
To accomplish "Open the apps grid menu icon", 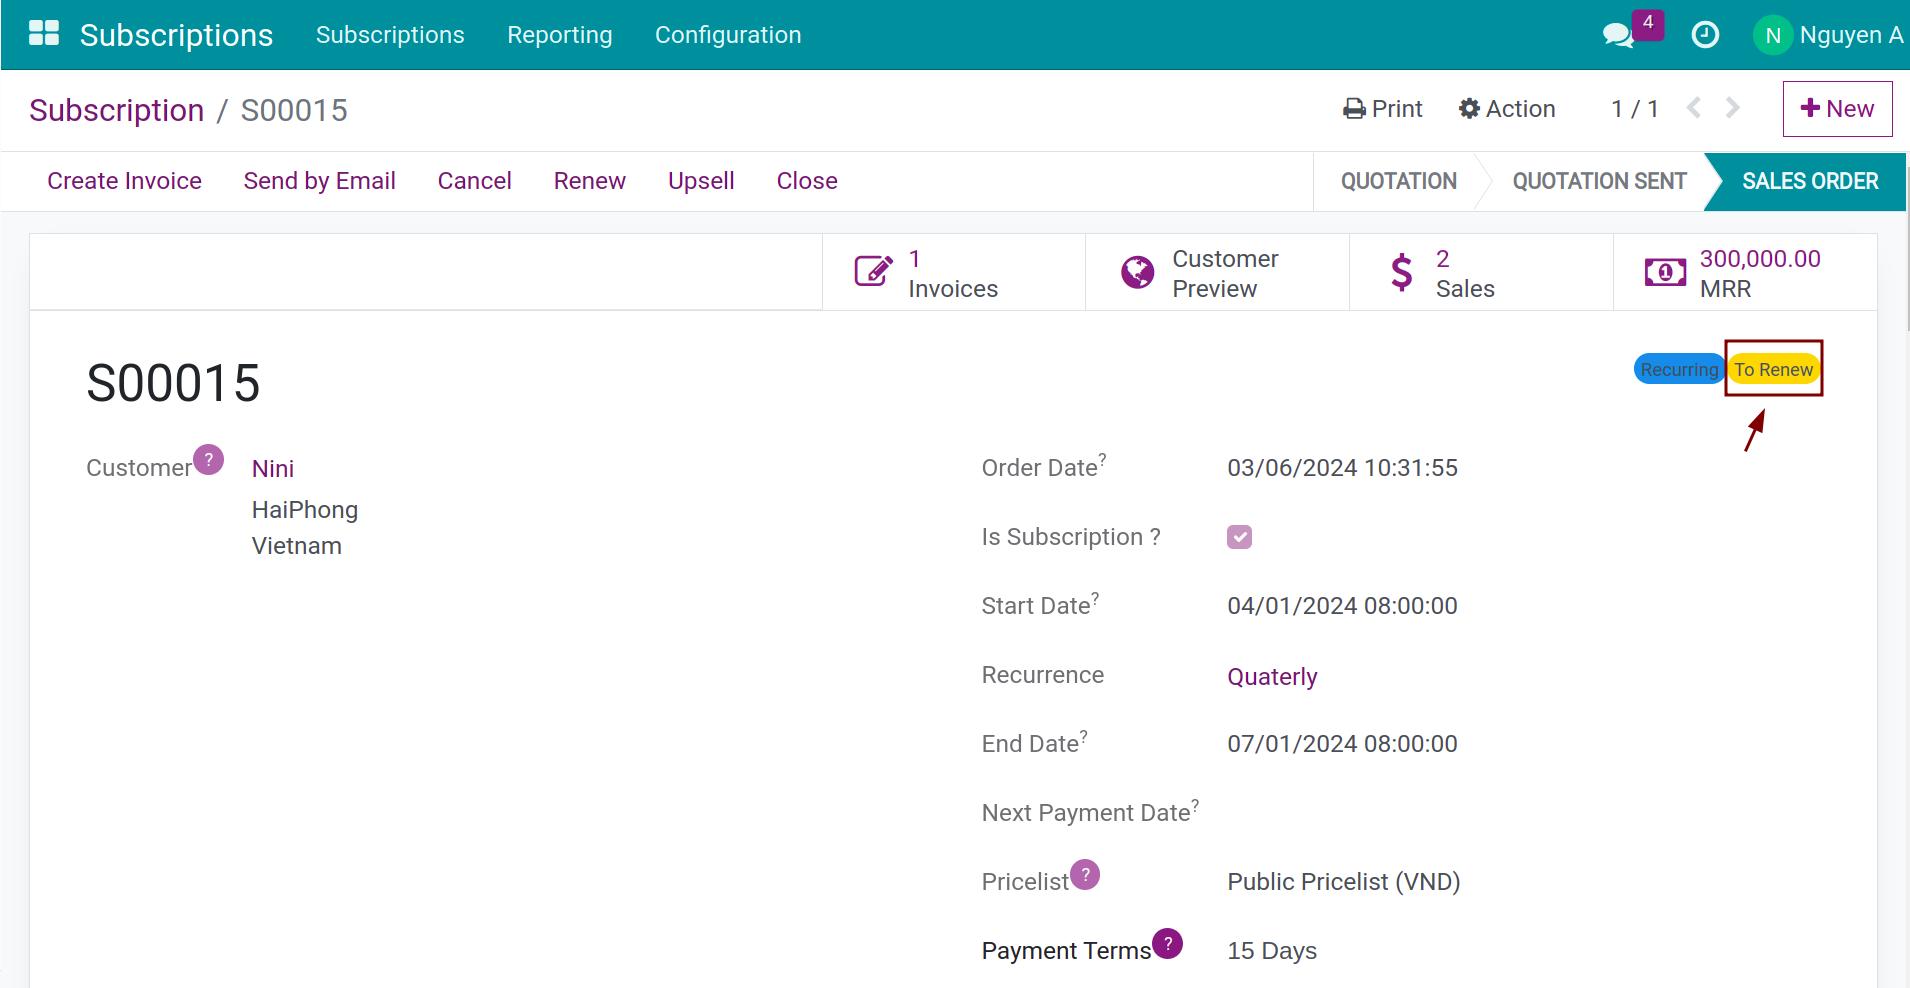I will 44,34.
